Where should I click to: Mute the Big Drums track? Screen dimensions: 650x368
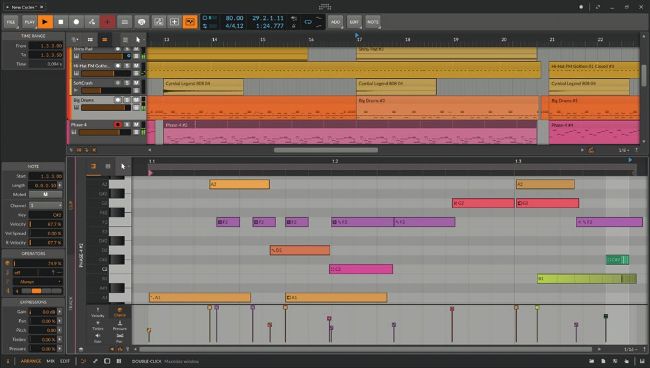pos(136,100)
